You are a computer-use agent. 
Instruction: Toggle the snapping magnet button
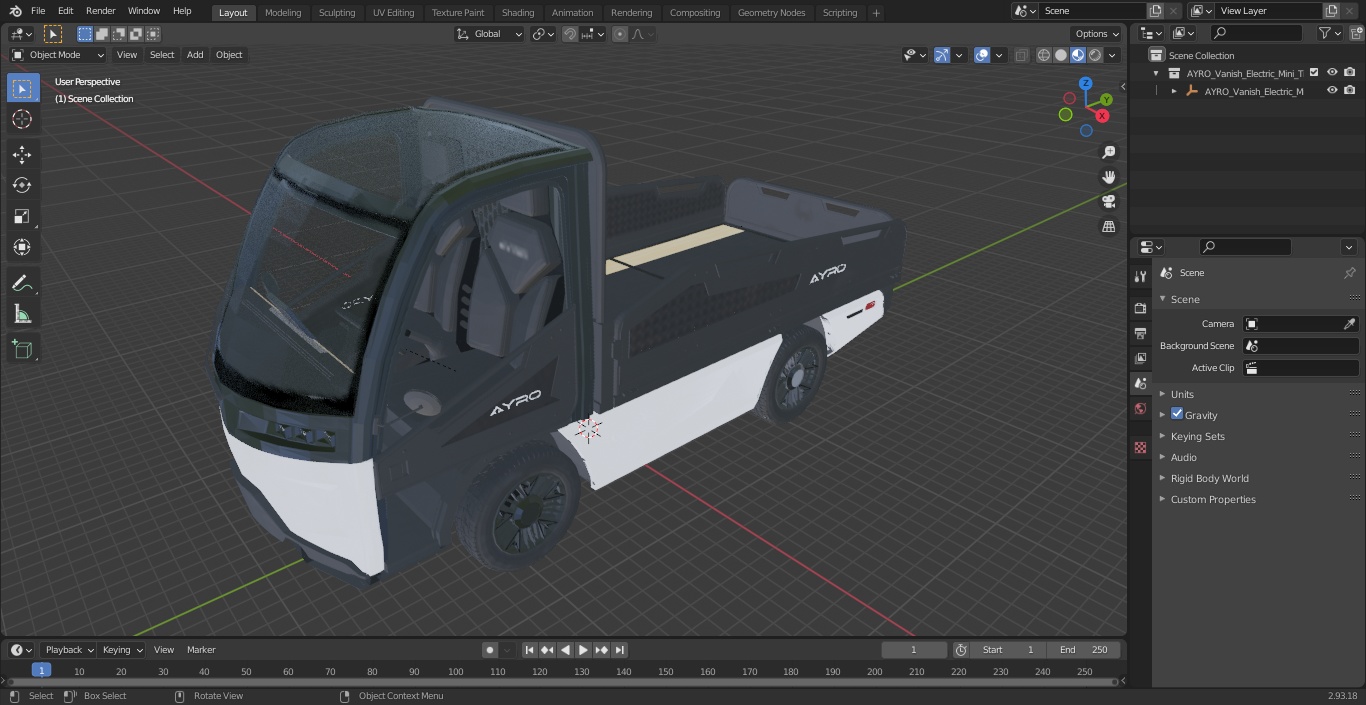pos(570,34)
